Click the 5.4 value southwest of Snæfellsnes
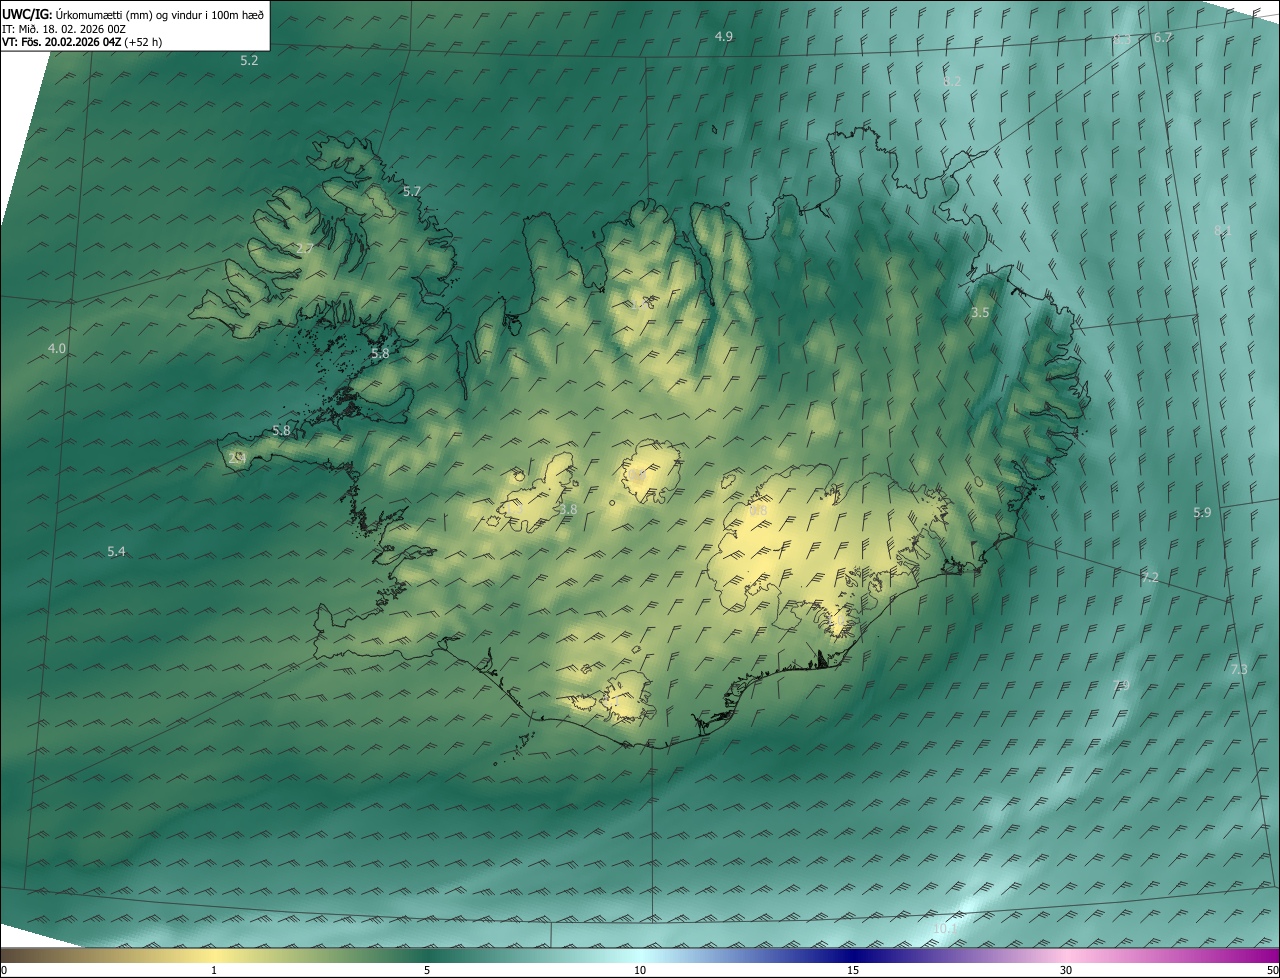Viewport: 1280px width, 978px height. (x=116, y=552)
